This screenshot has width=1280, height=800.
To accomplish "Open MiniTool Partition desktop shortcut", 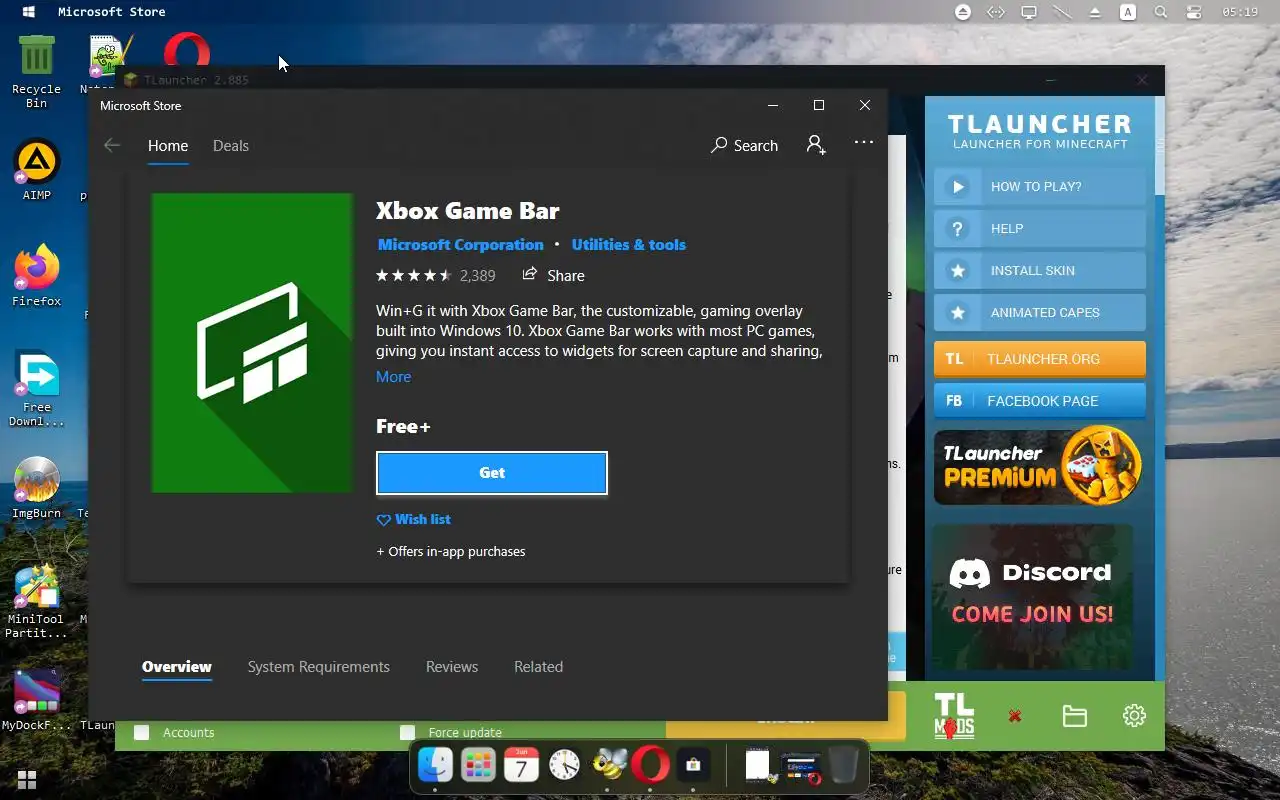I will 37,600.
